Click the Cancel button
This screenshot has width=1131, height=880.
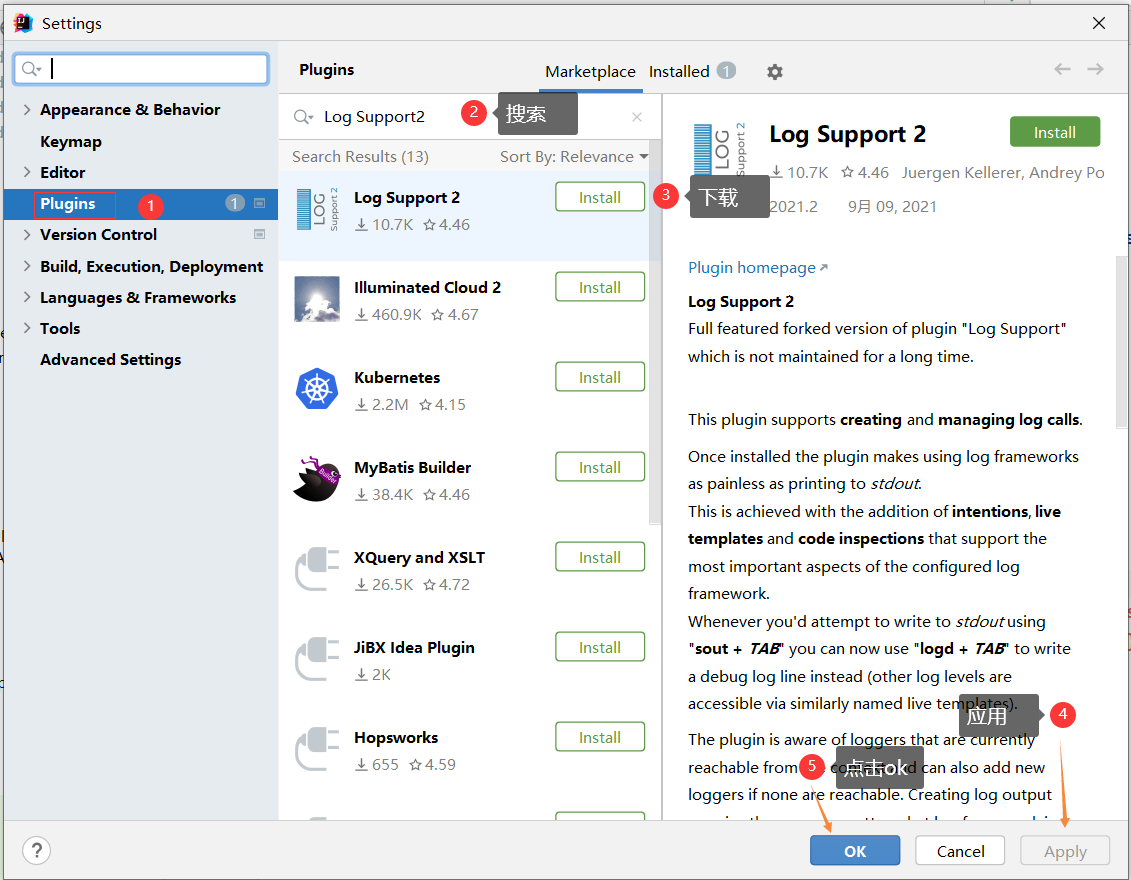[960, 850]
